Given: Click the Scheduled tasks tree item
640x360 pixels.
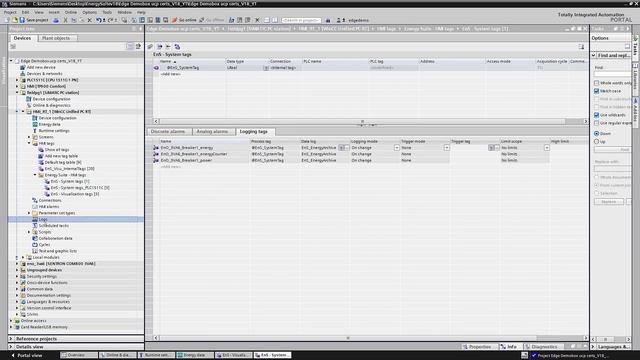Looking at the screenshot, I should 53,225.
